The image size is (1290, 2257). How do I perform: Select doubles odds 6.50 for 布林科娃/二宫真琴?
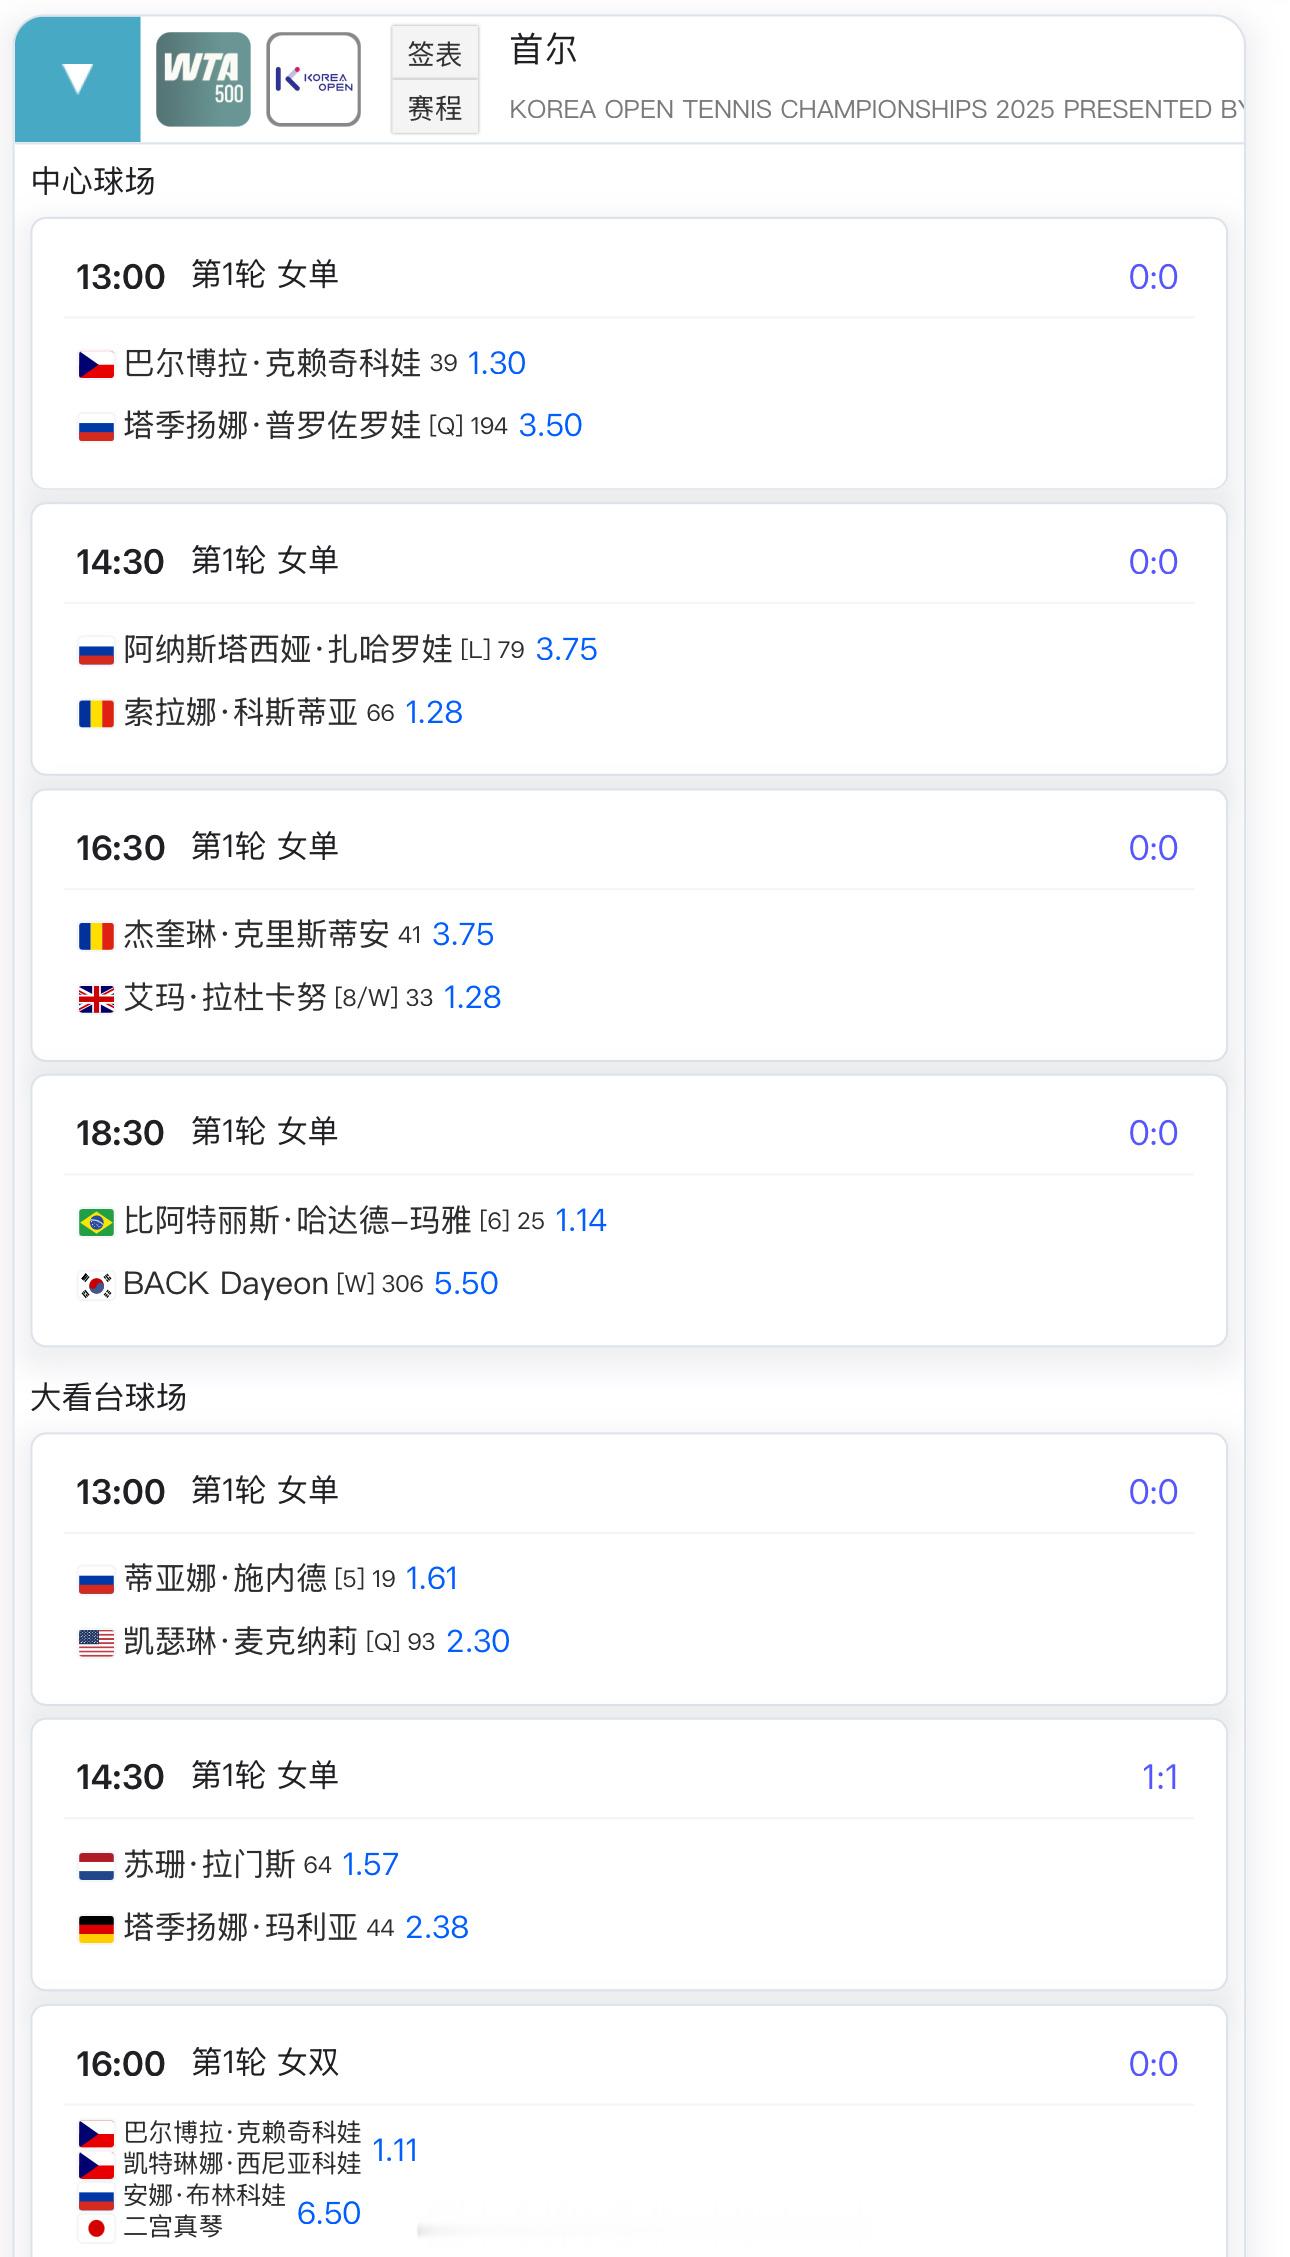point(328,2213)
